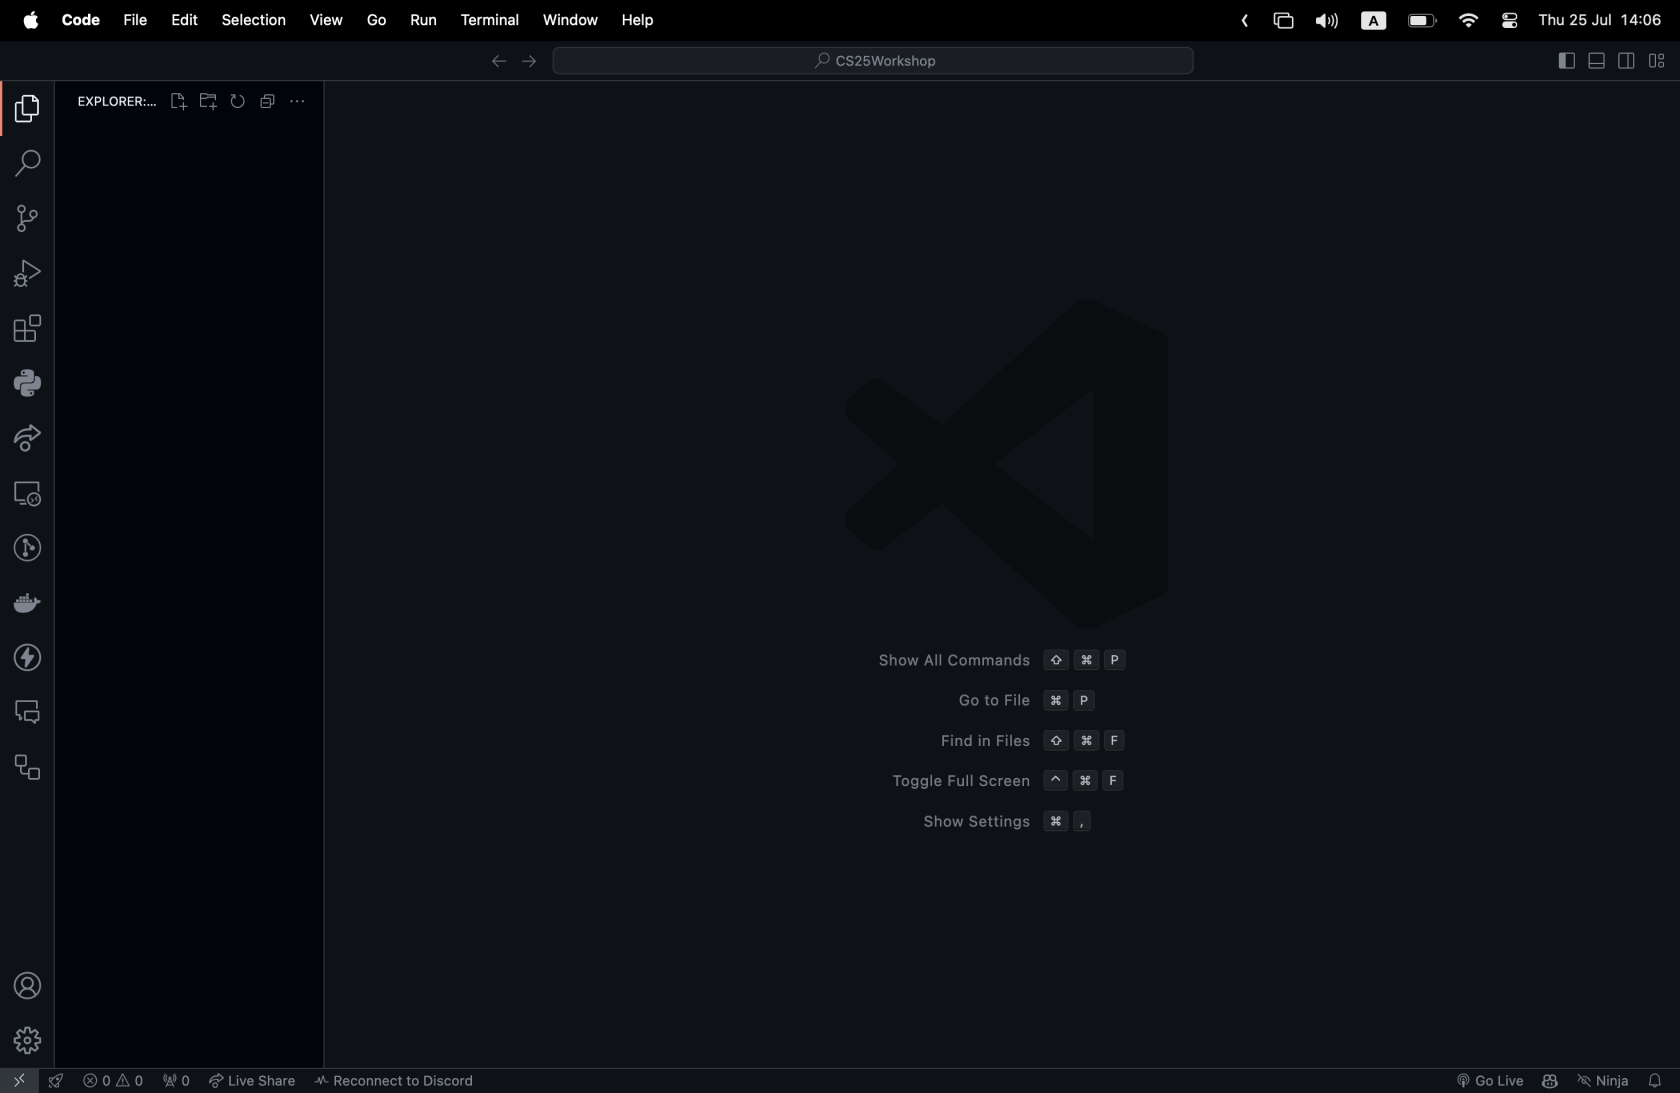
Task: Open the Manage gear icon
Action: point(27,1041)
